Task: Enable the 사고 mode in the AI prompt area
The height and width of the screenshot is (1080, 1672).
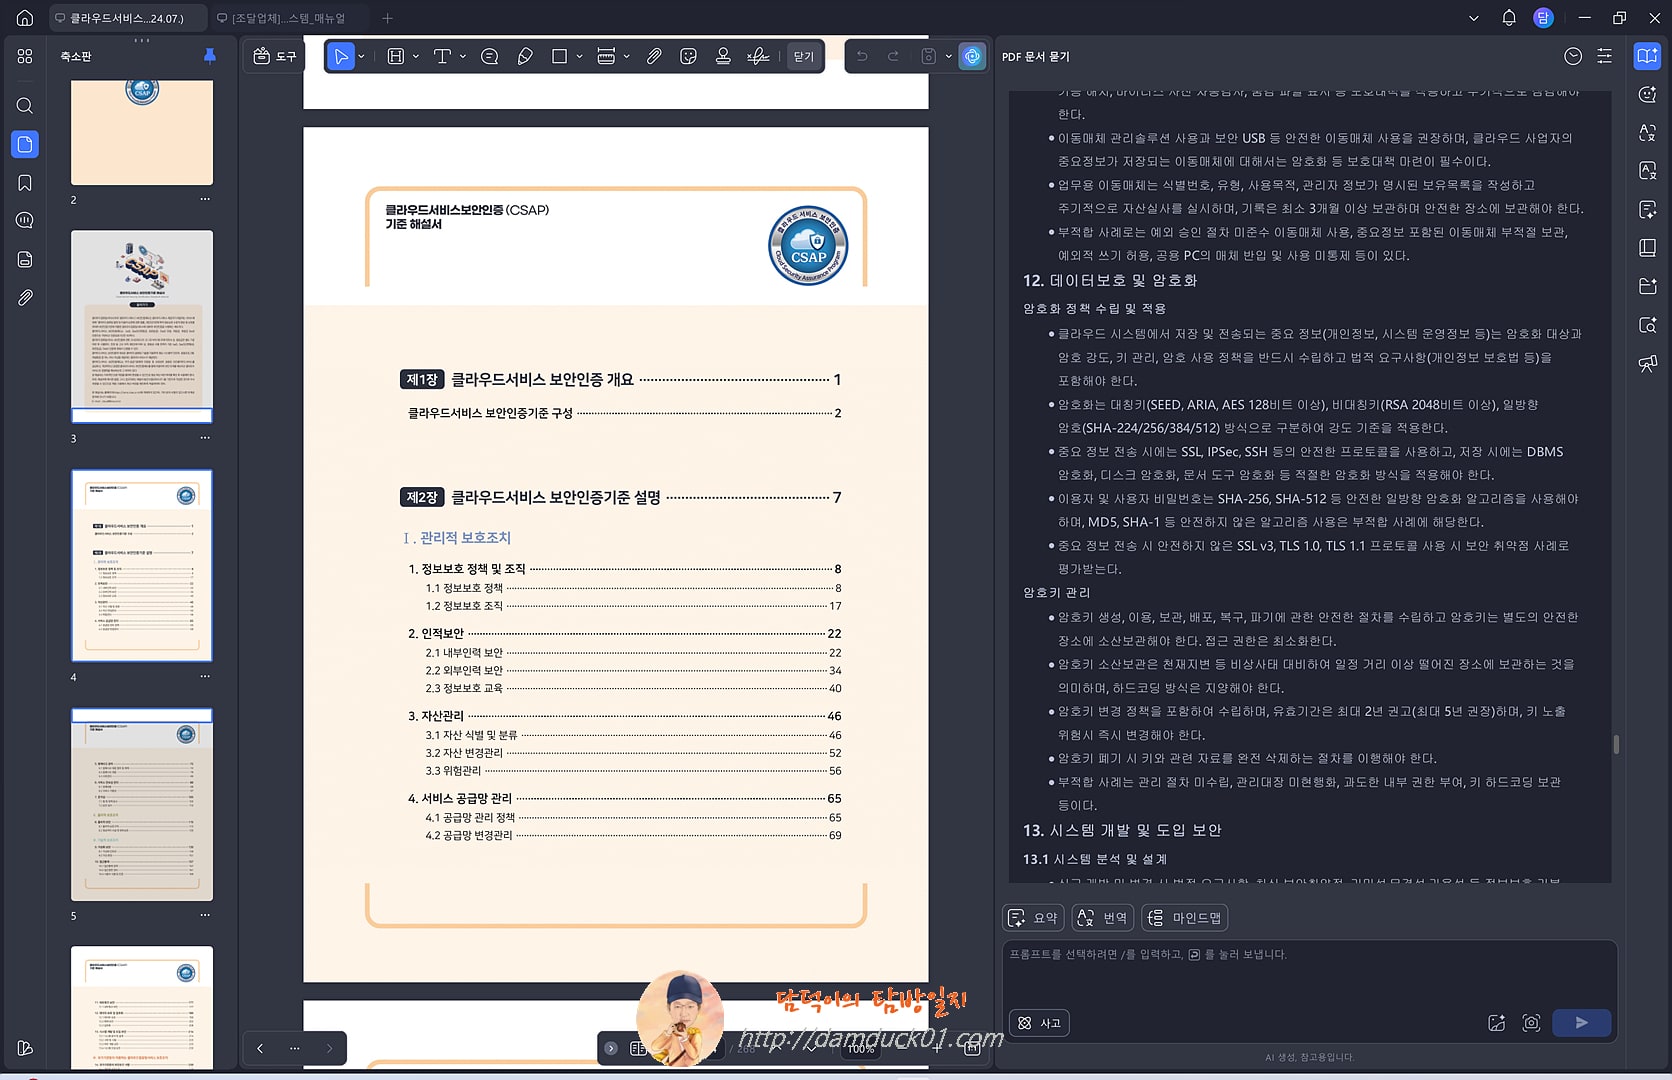Action: tap(1039, 1022)
